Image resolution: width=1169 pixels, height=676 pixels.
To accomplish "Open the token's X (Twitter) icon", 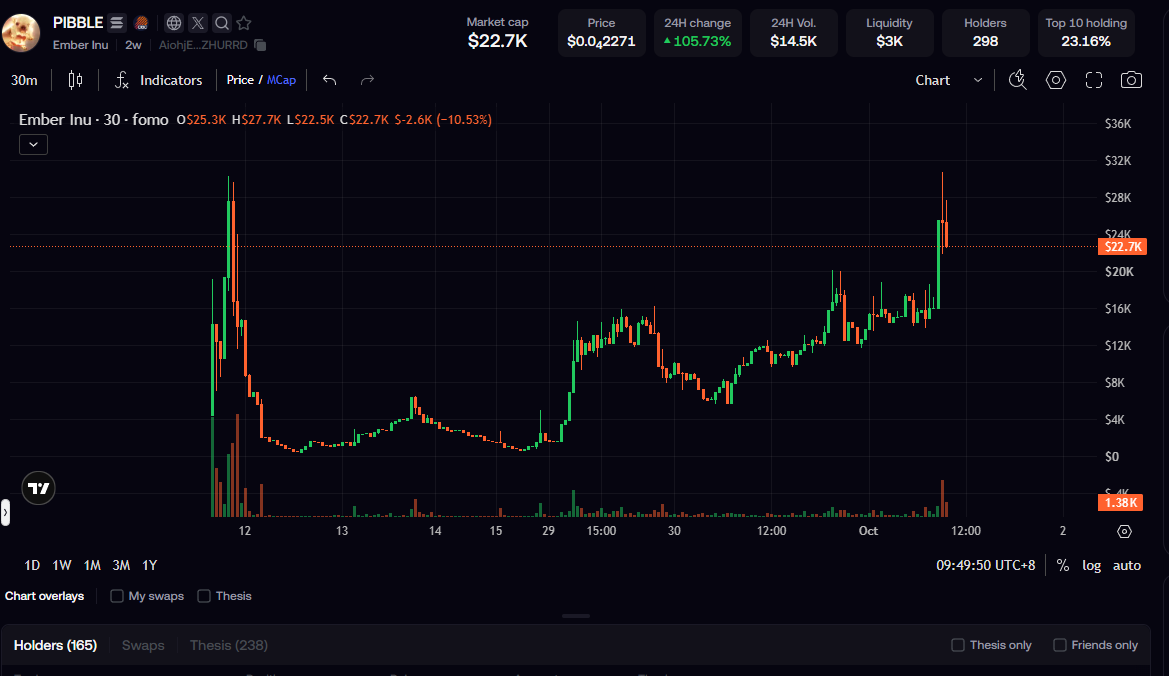I will coord(198,23).
